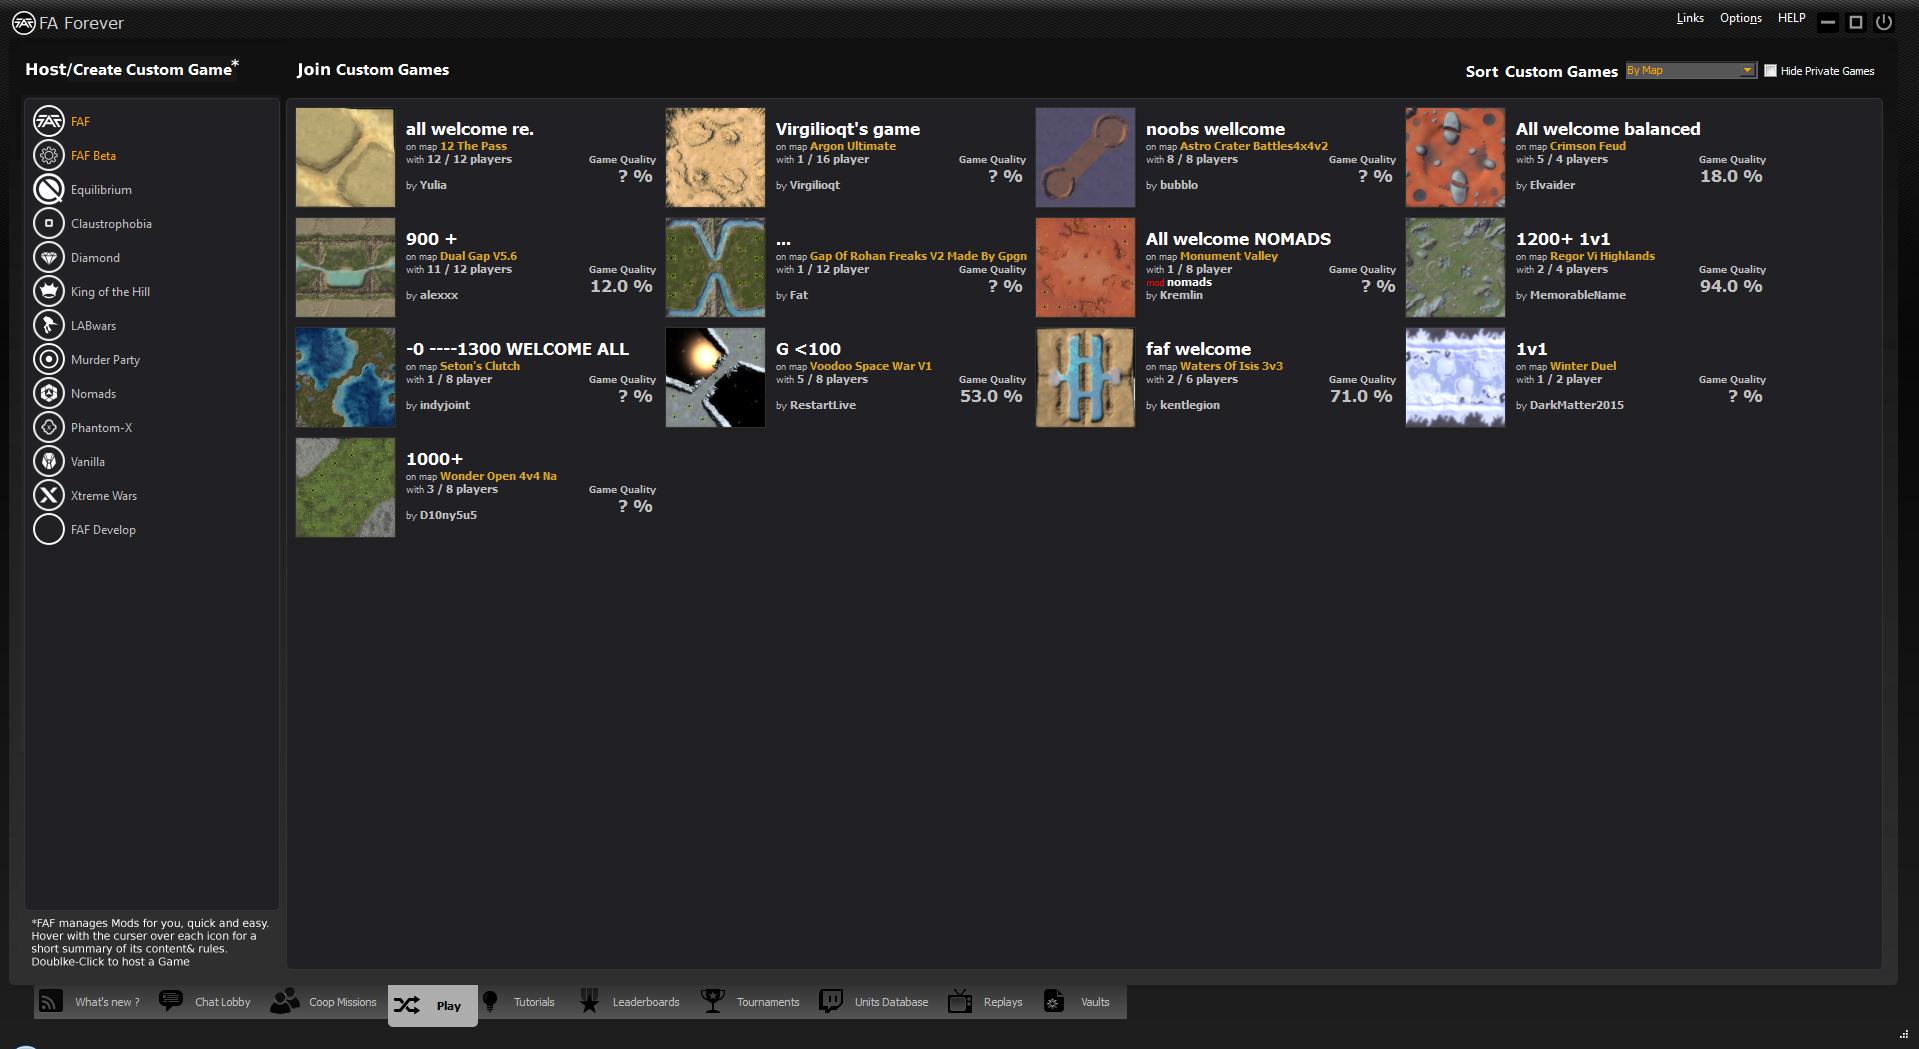Click the Coop Missions people icon
Viewport: 1919px width, 1049px height.
pyautogui.click(x=285, y=1001)
